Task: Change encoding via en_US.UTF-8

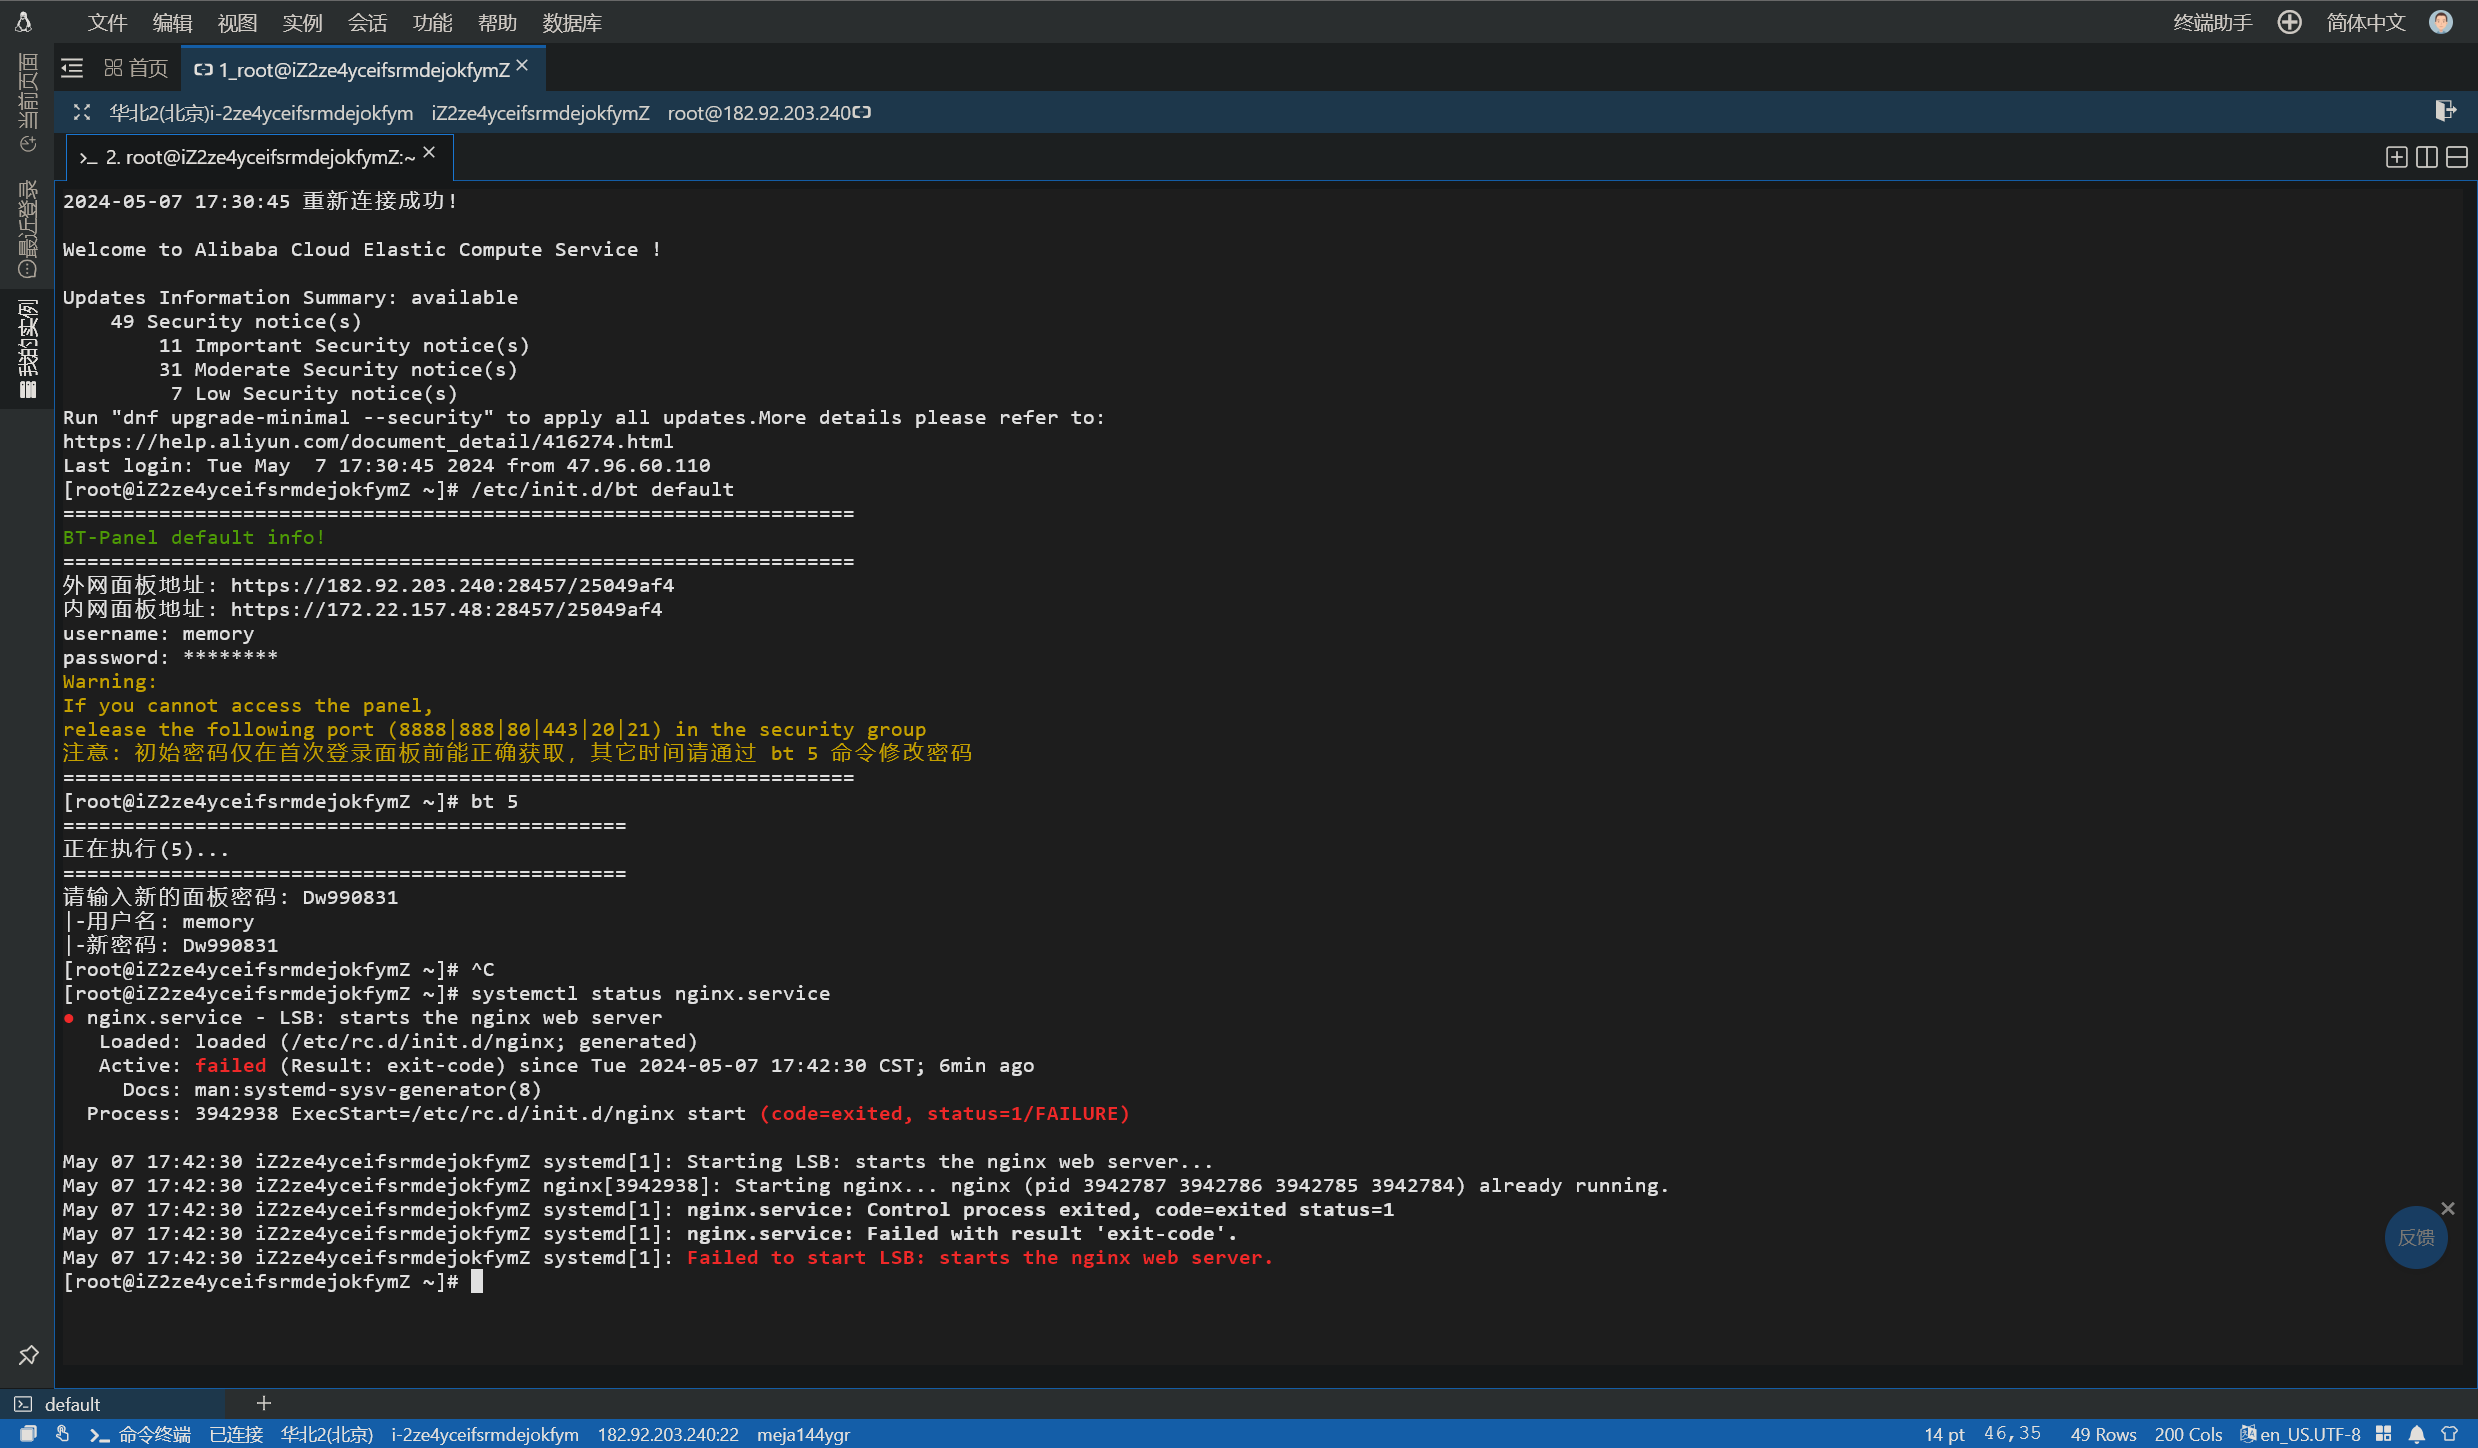Action: click(2310, 1434)
